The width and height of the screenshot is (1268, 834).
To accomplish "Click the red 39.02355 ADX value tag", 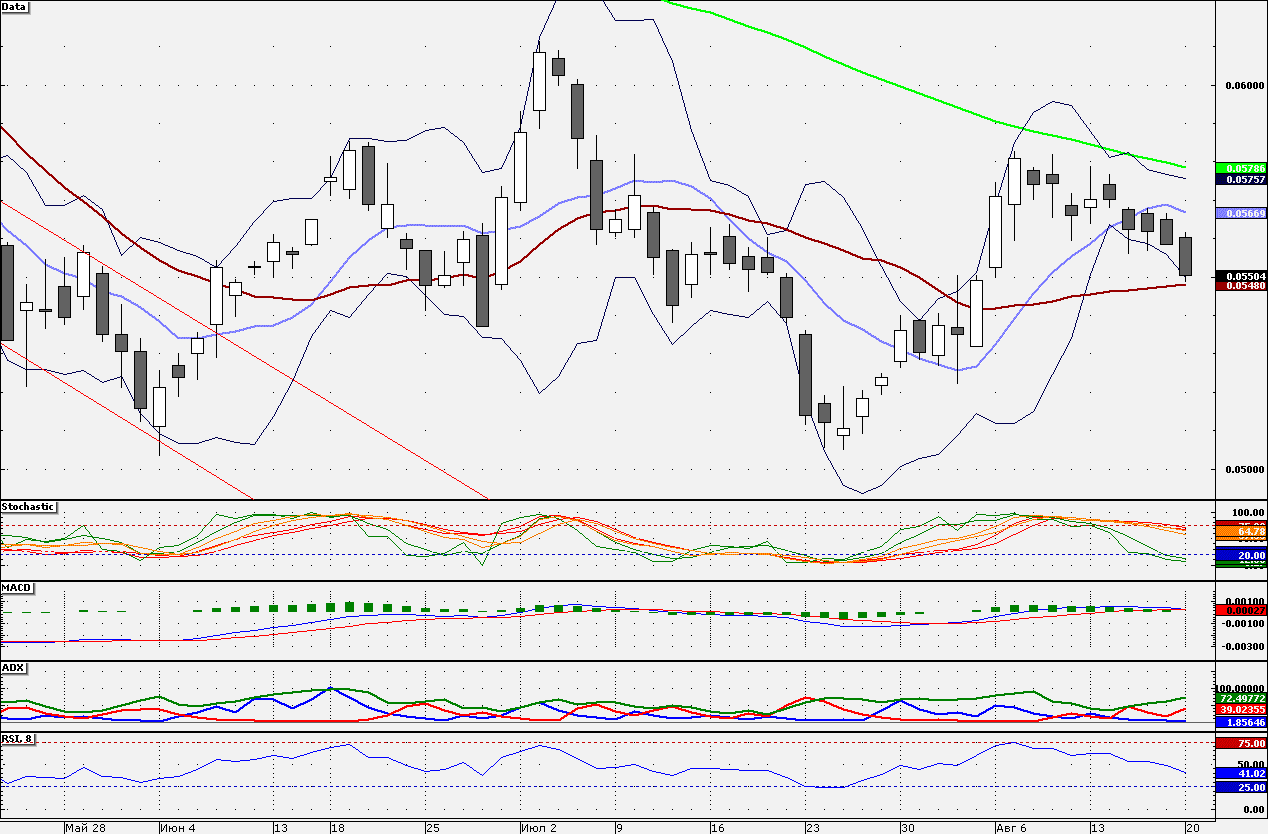I will [1241, 709].
